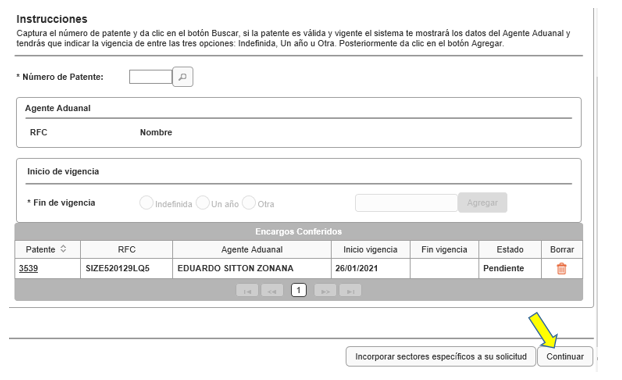Delete the patent 3539 row with trash icon

click(561, 269)
